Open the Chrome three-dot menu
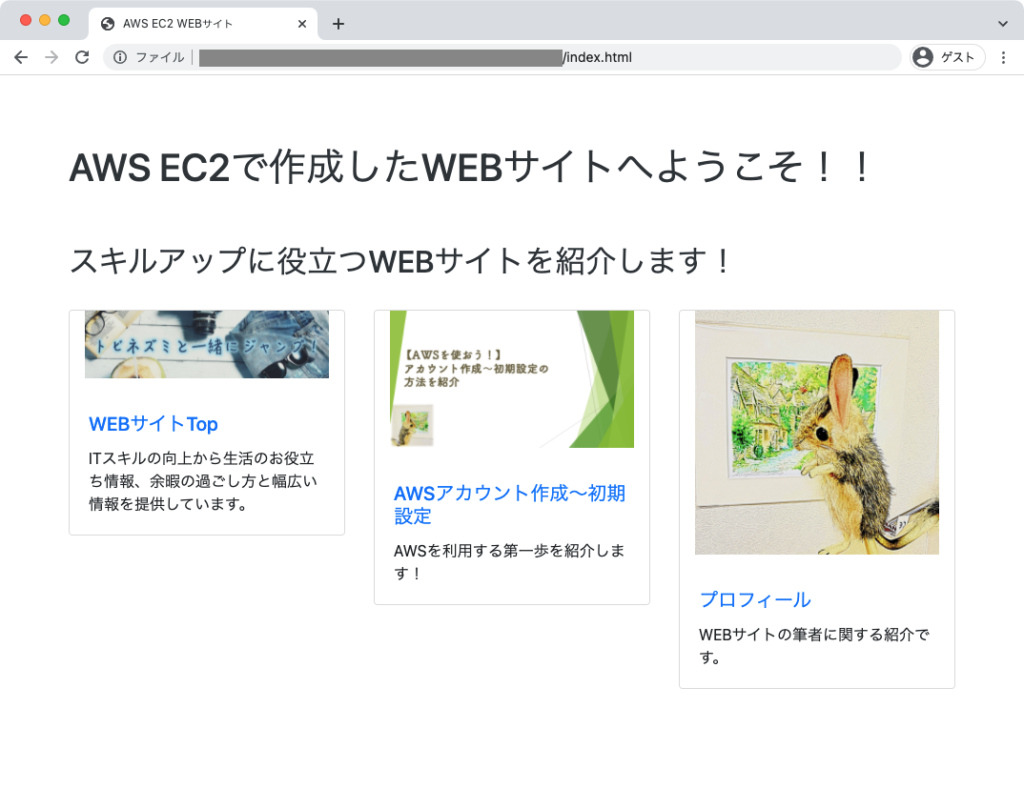The height and width of the screenshot is (789, 1024). coord(1003,57)
